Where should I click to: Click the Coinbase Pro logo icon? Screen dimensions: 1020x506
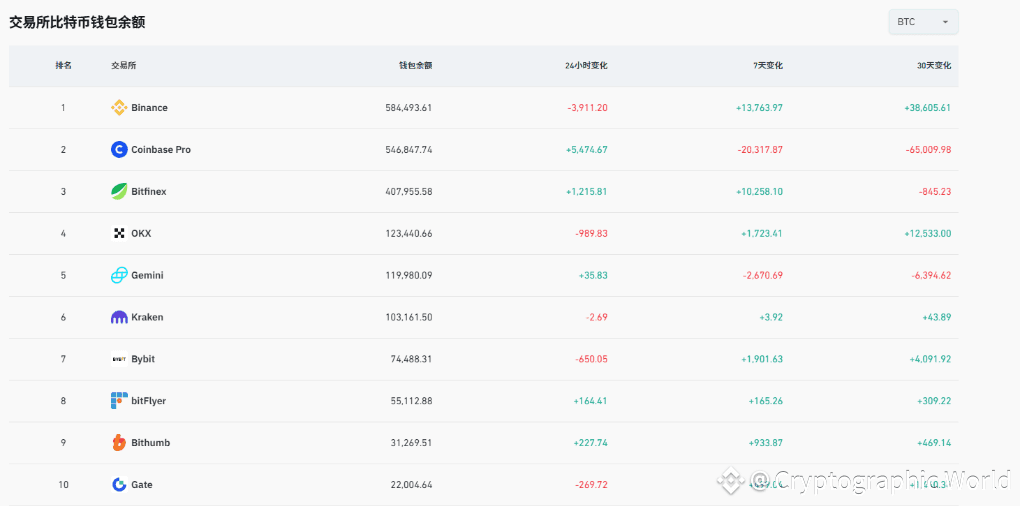coord(119,150)
